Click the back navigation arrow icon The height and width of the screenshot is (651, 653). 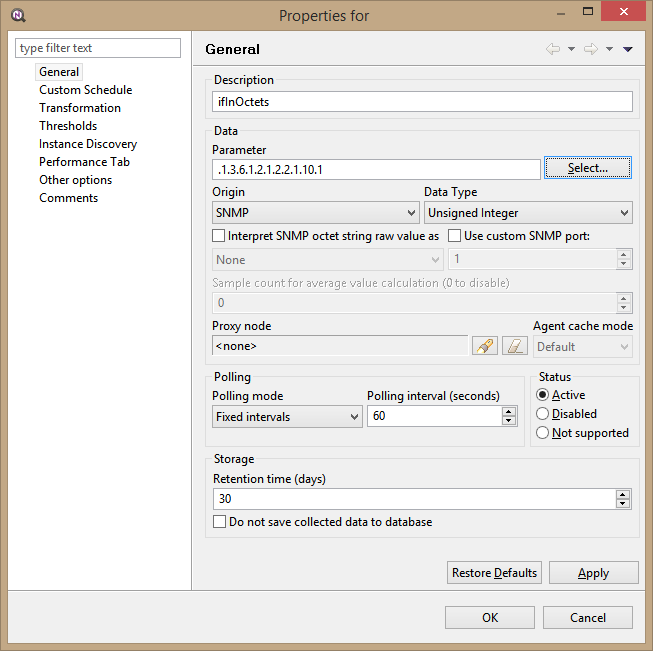(x=552, y=49)
